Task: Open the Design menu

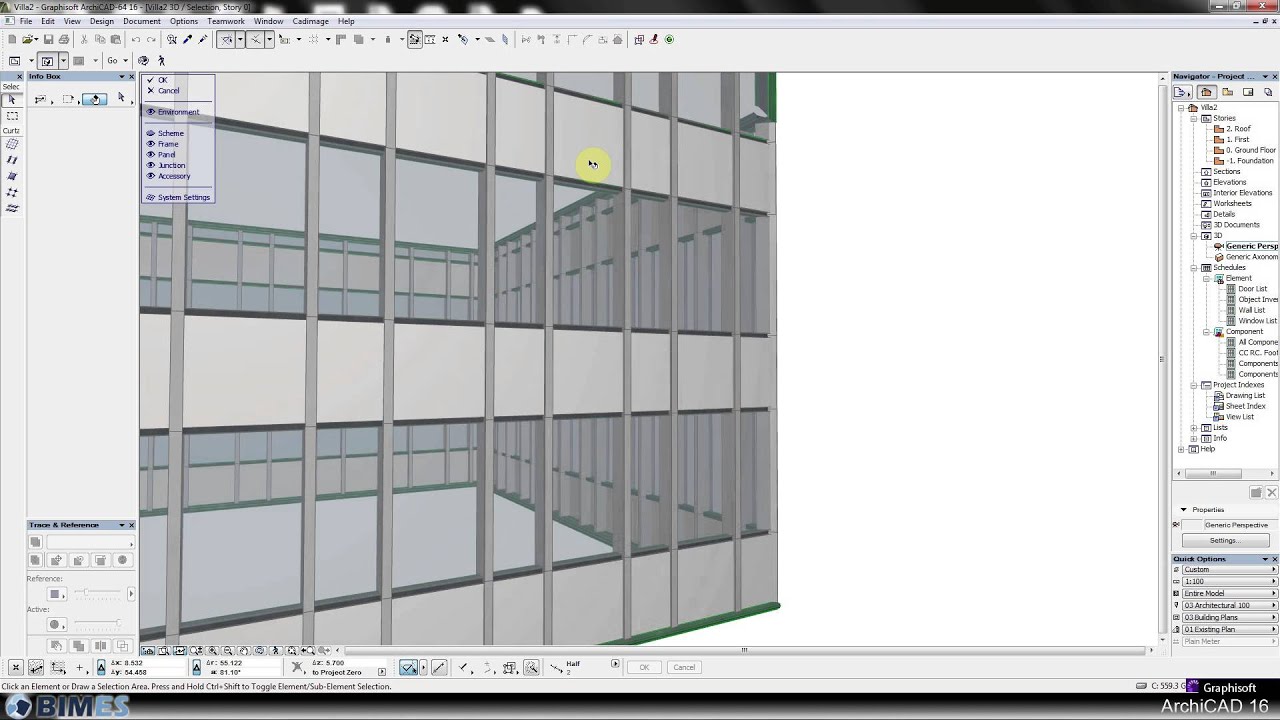Action: pos(101,21)
